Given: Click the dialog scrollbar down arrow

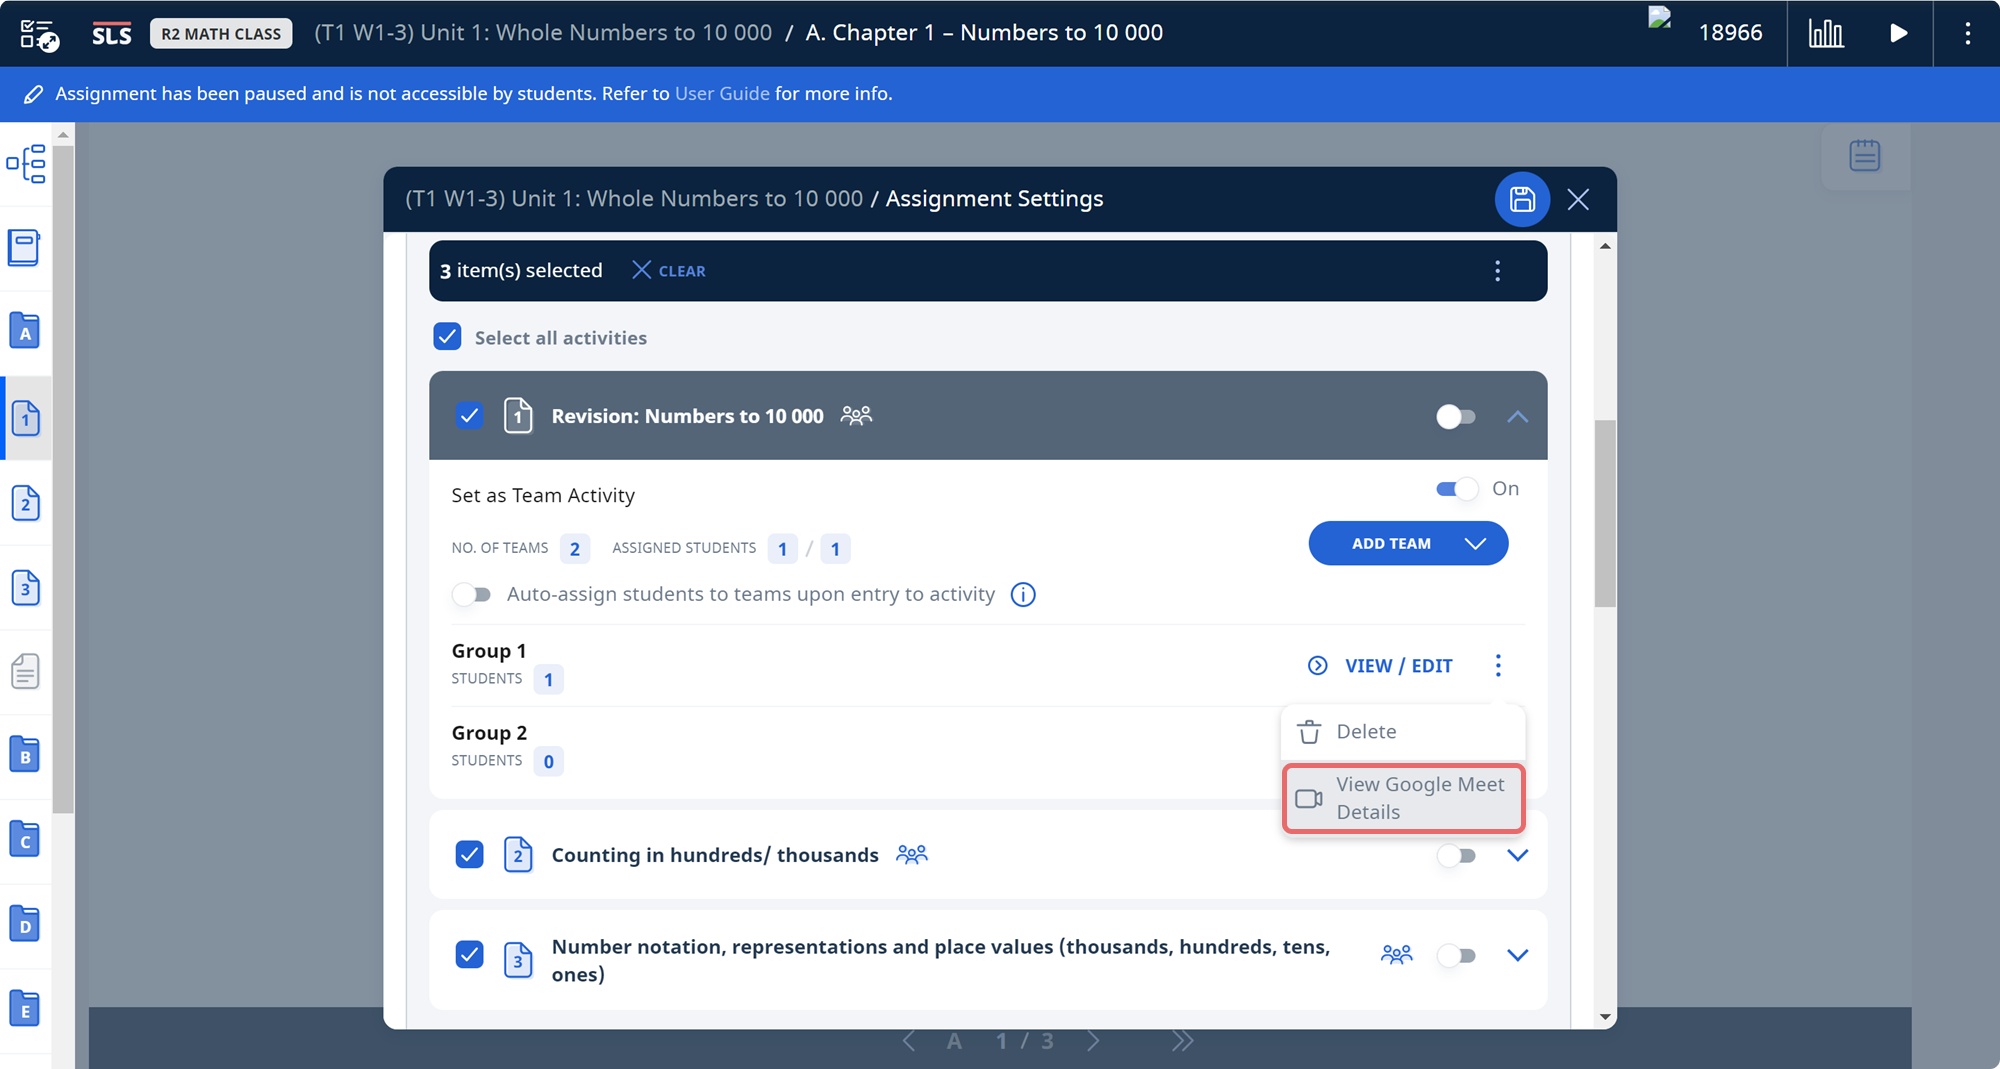Looking at the screenshot, I should click(1605, 1017).
